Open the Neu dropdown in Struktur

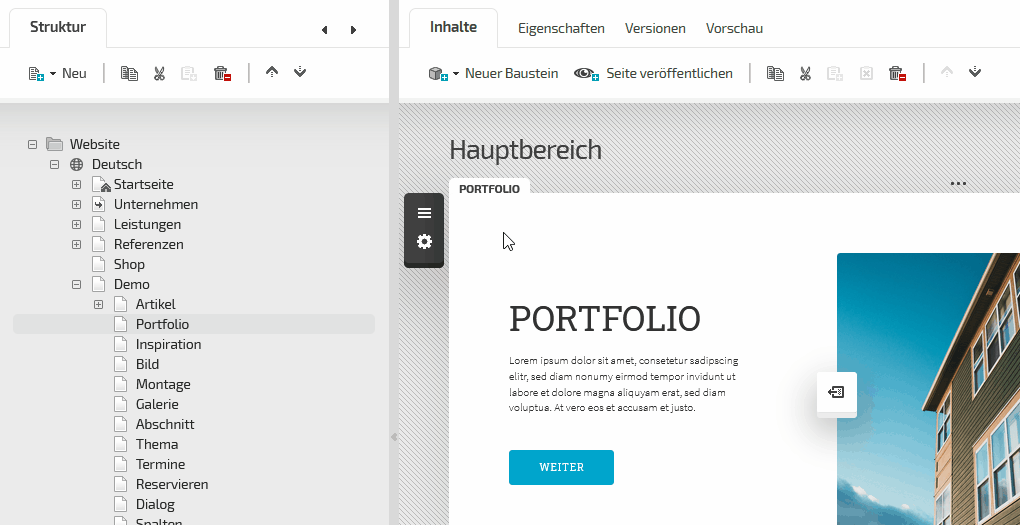[58, 73]
